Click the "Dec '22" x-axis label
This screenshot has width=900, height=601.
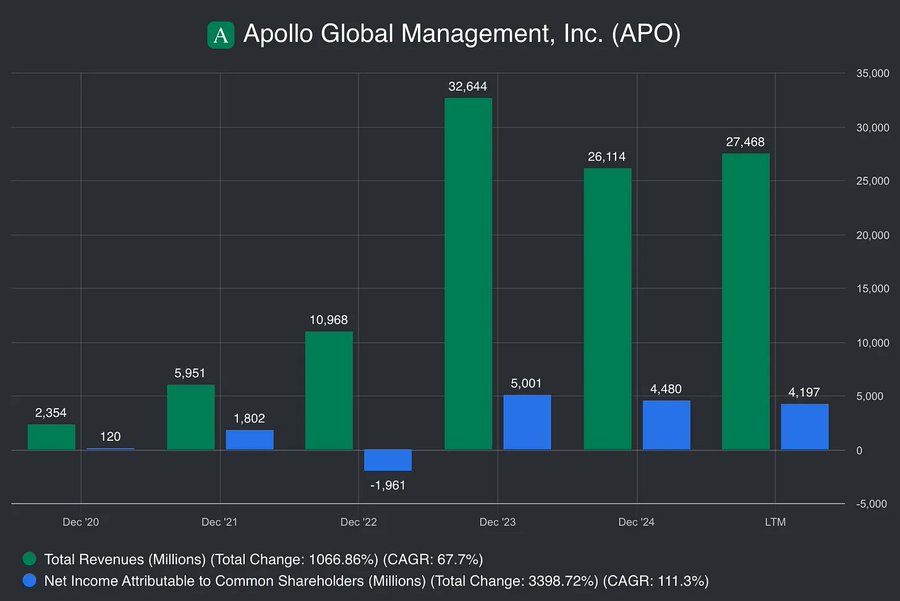click(x=358, y=522)
